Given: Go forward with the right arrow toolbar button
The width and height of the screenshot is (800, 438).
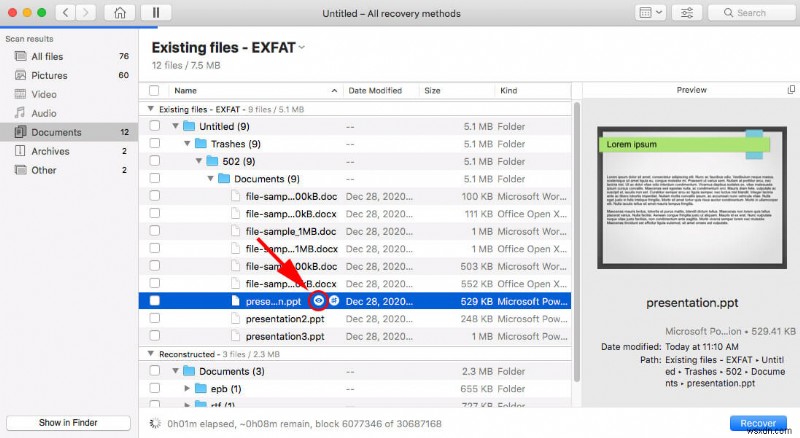Looking at the screenshot, I should point(86,12).
